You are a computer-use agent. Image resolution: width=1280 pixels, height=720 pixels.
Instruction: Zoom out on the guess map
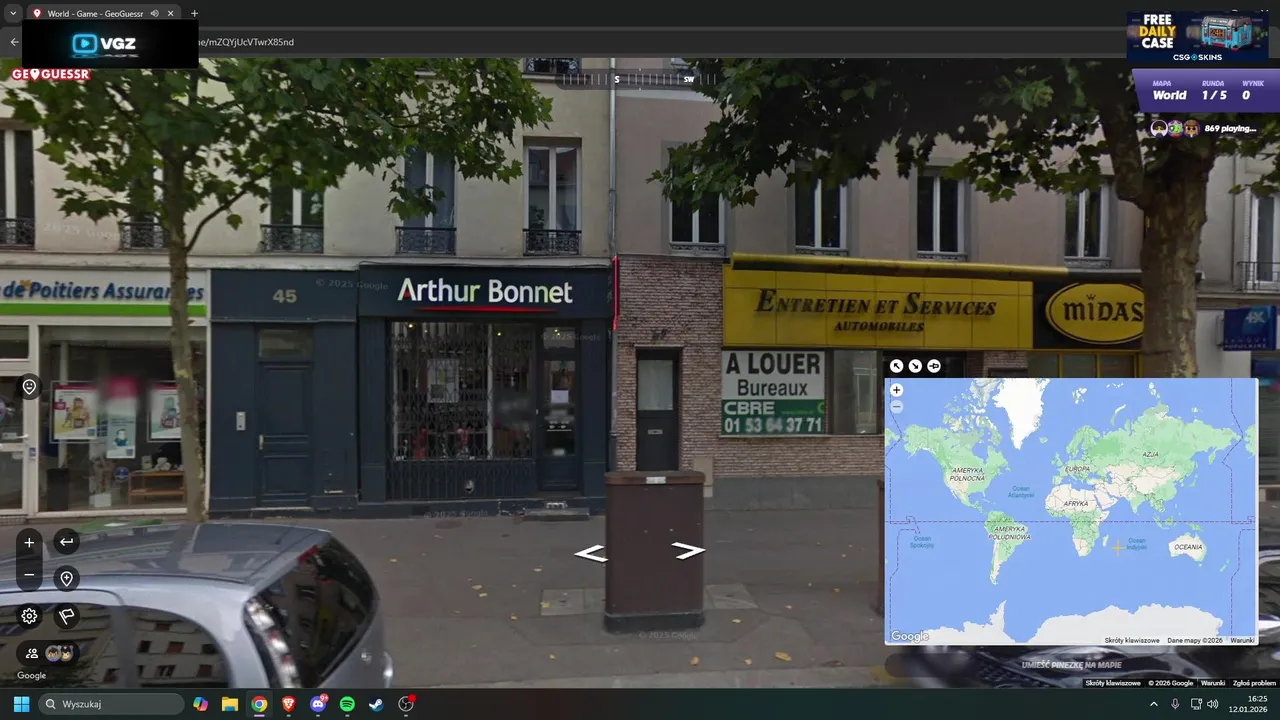pos(896,406)
